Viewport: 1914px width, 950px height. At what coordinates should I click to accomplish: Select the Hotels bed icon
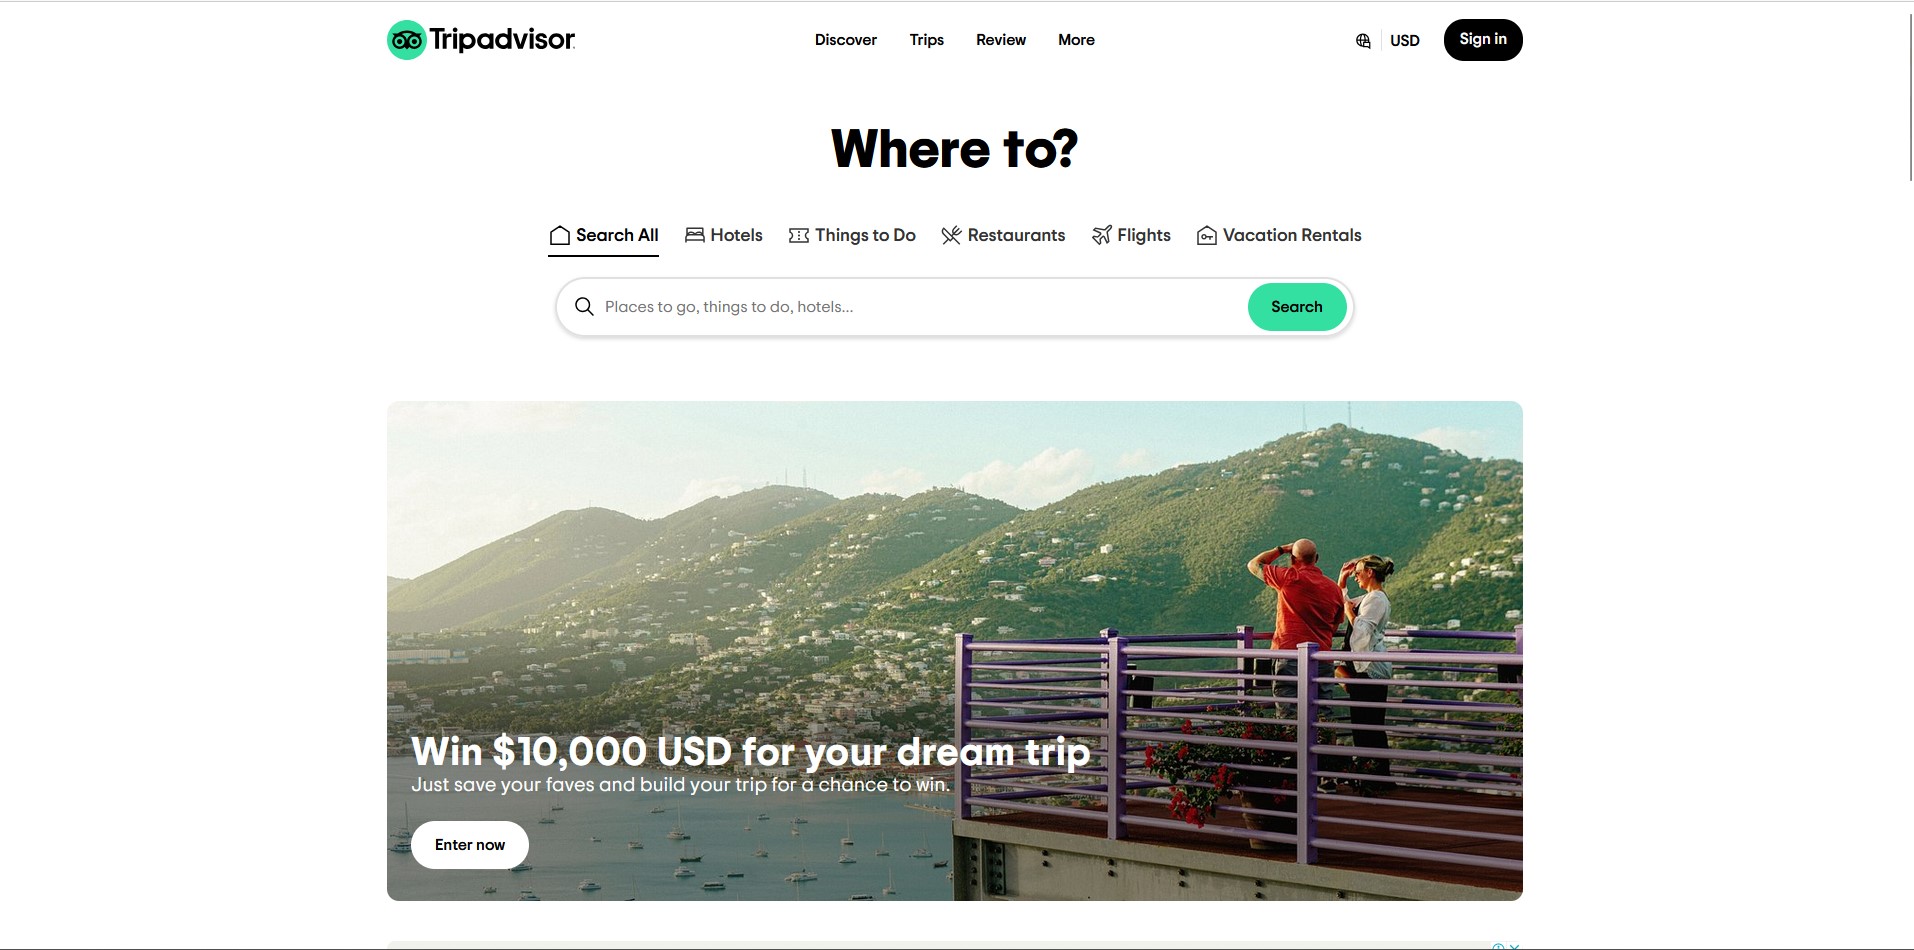695,235
